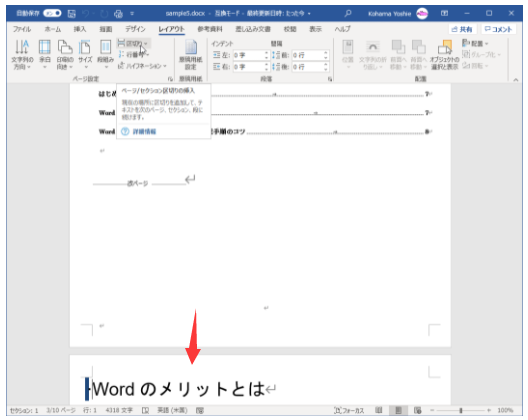This screenshot has height=420, width=528.
Task: Open 段落 paragraph dialog launcher
Action: tap(330, 79)
